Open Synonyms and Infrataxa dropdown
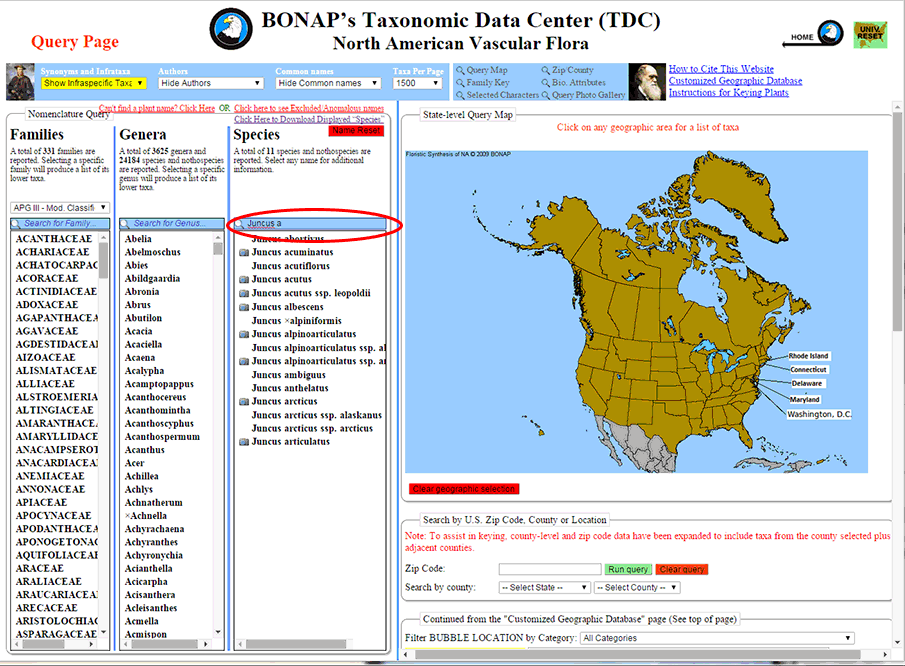905x666 pixels. coord(93,83)
